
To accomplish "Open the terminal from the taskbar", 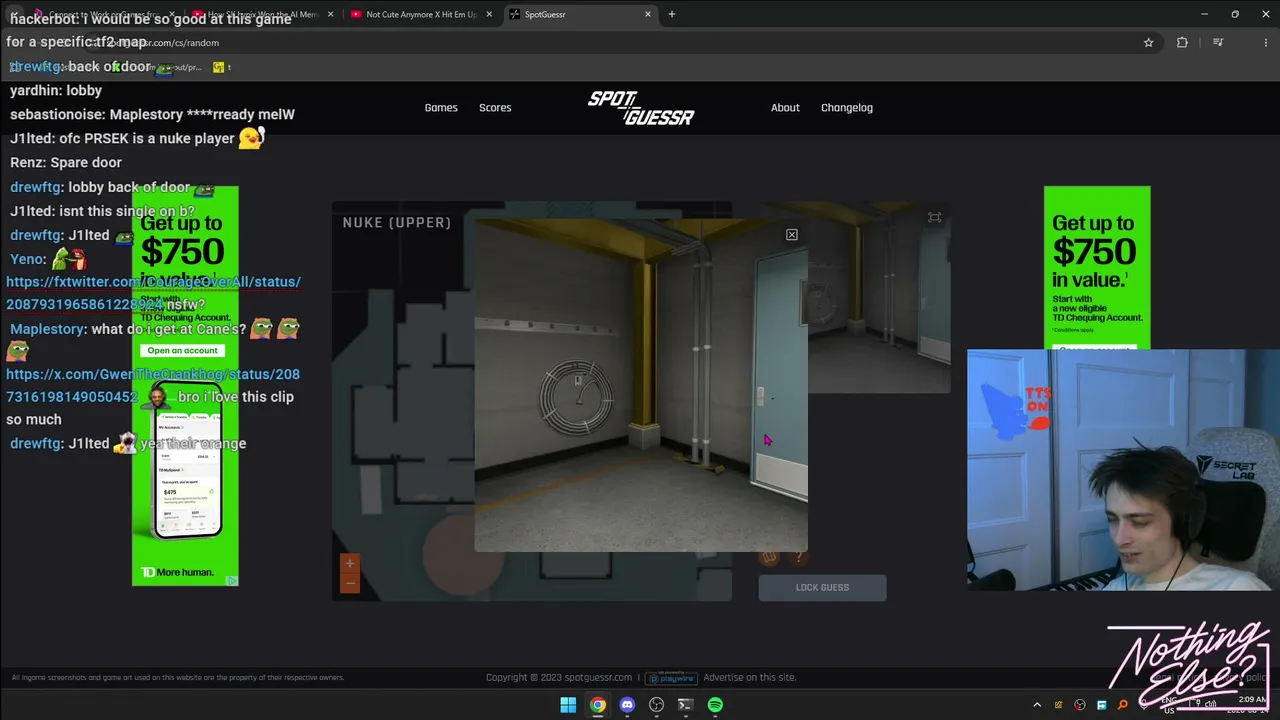I will pyautogui.click(x=686, y=705).
